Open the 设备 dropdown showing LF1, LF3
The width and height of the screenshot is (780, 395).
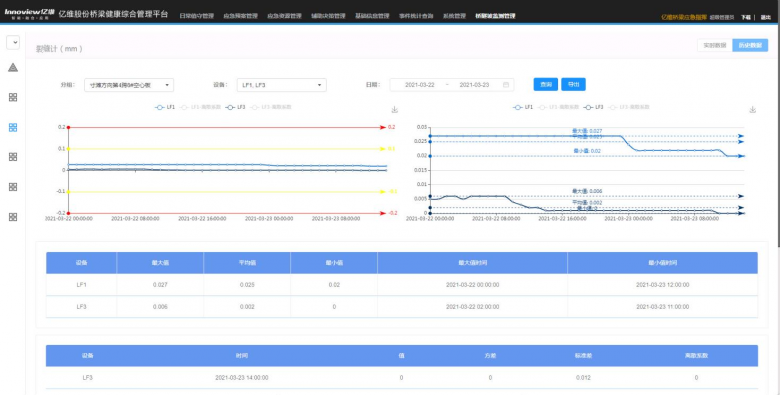tap(282, 85)
